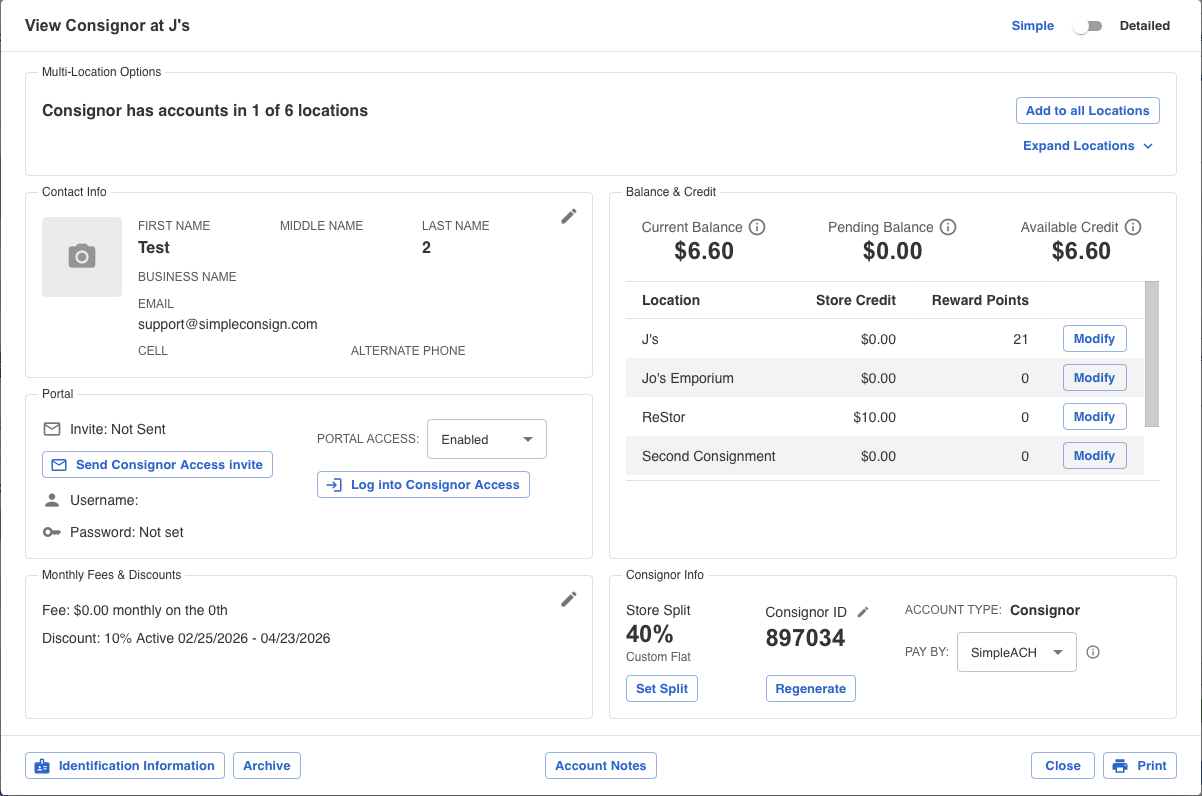This screenshot has height=796, width=1202.
Task: Click the Reward Points column header
Action: coord(980,300)
